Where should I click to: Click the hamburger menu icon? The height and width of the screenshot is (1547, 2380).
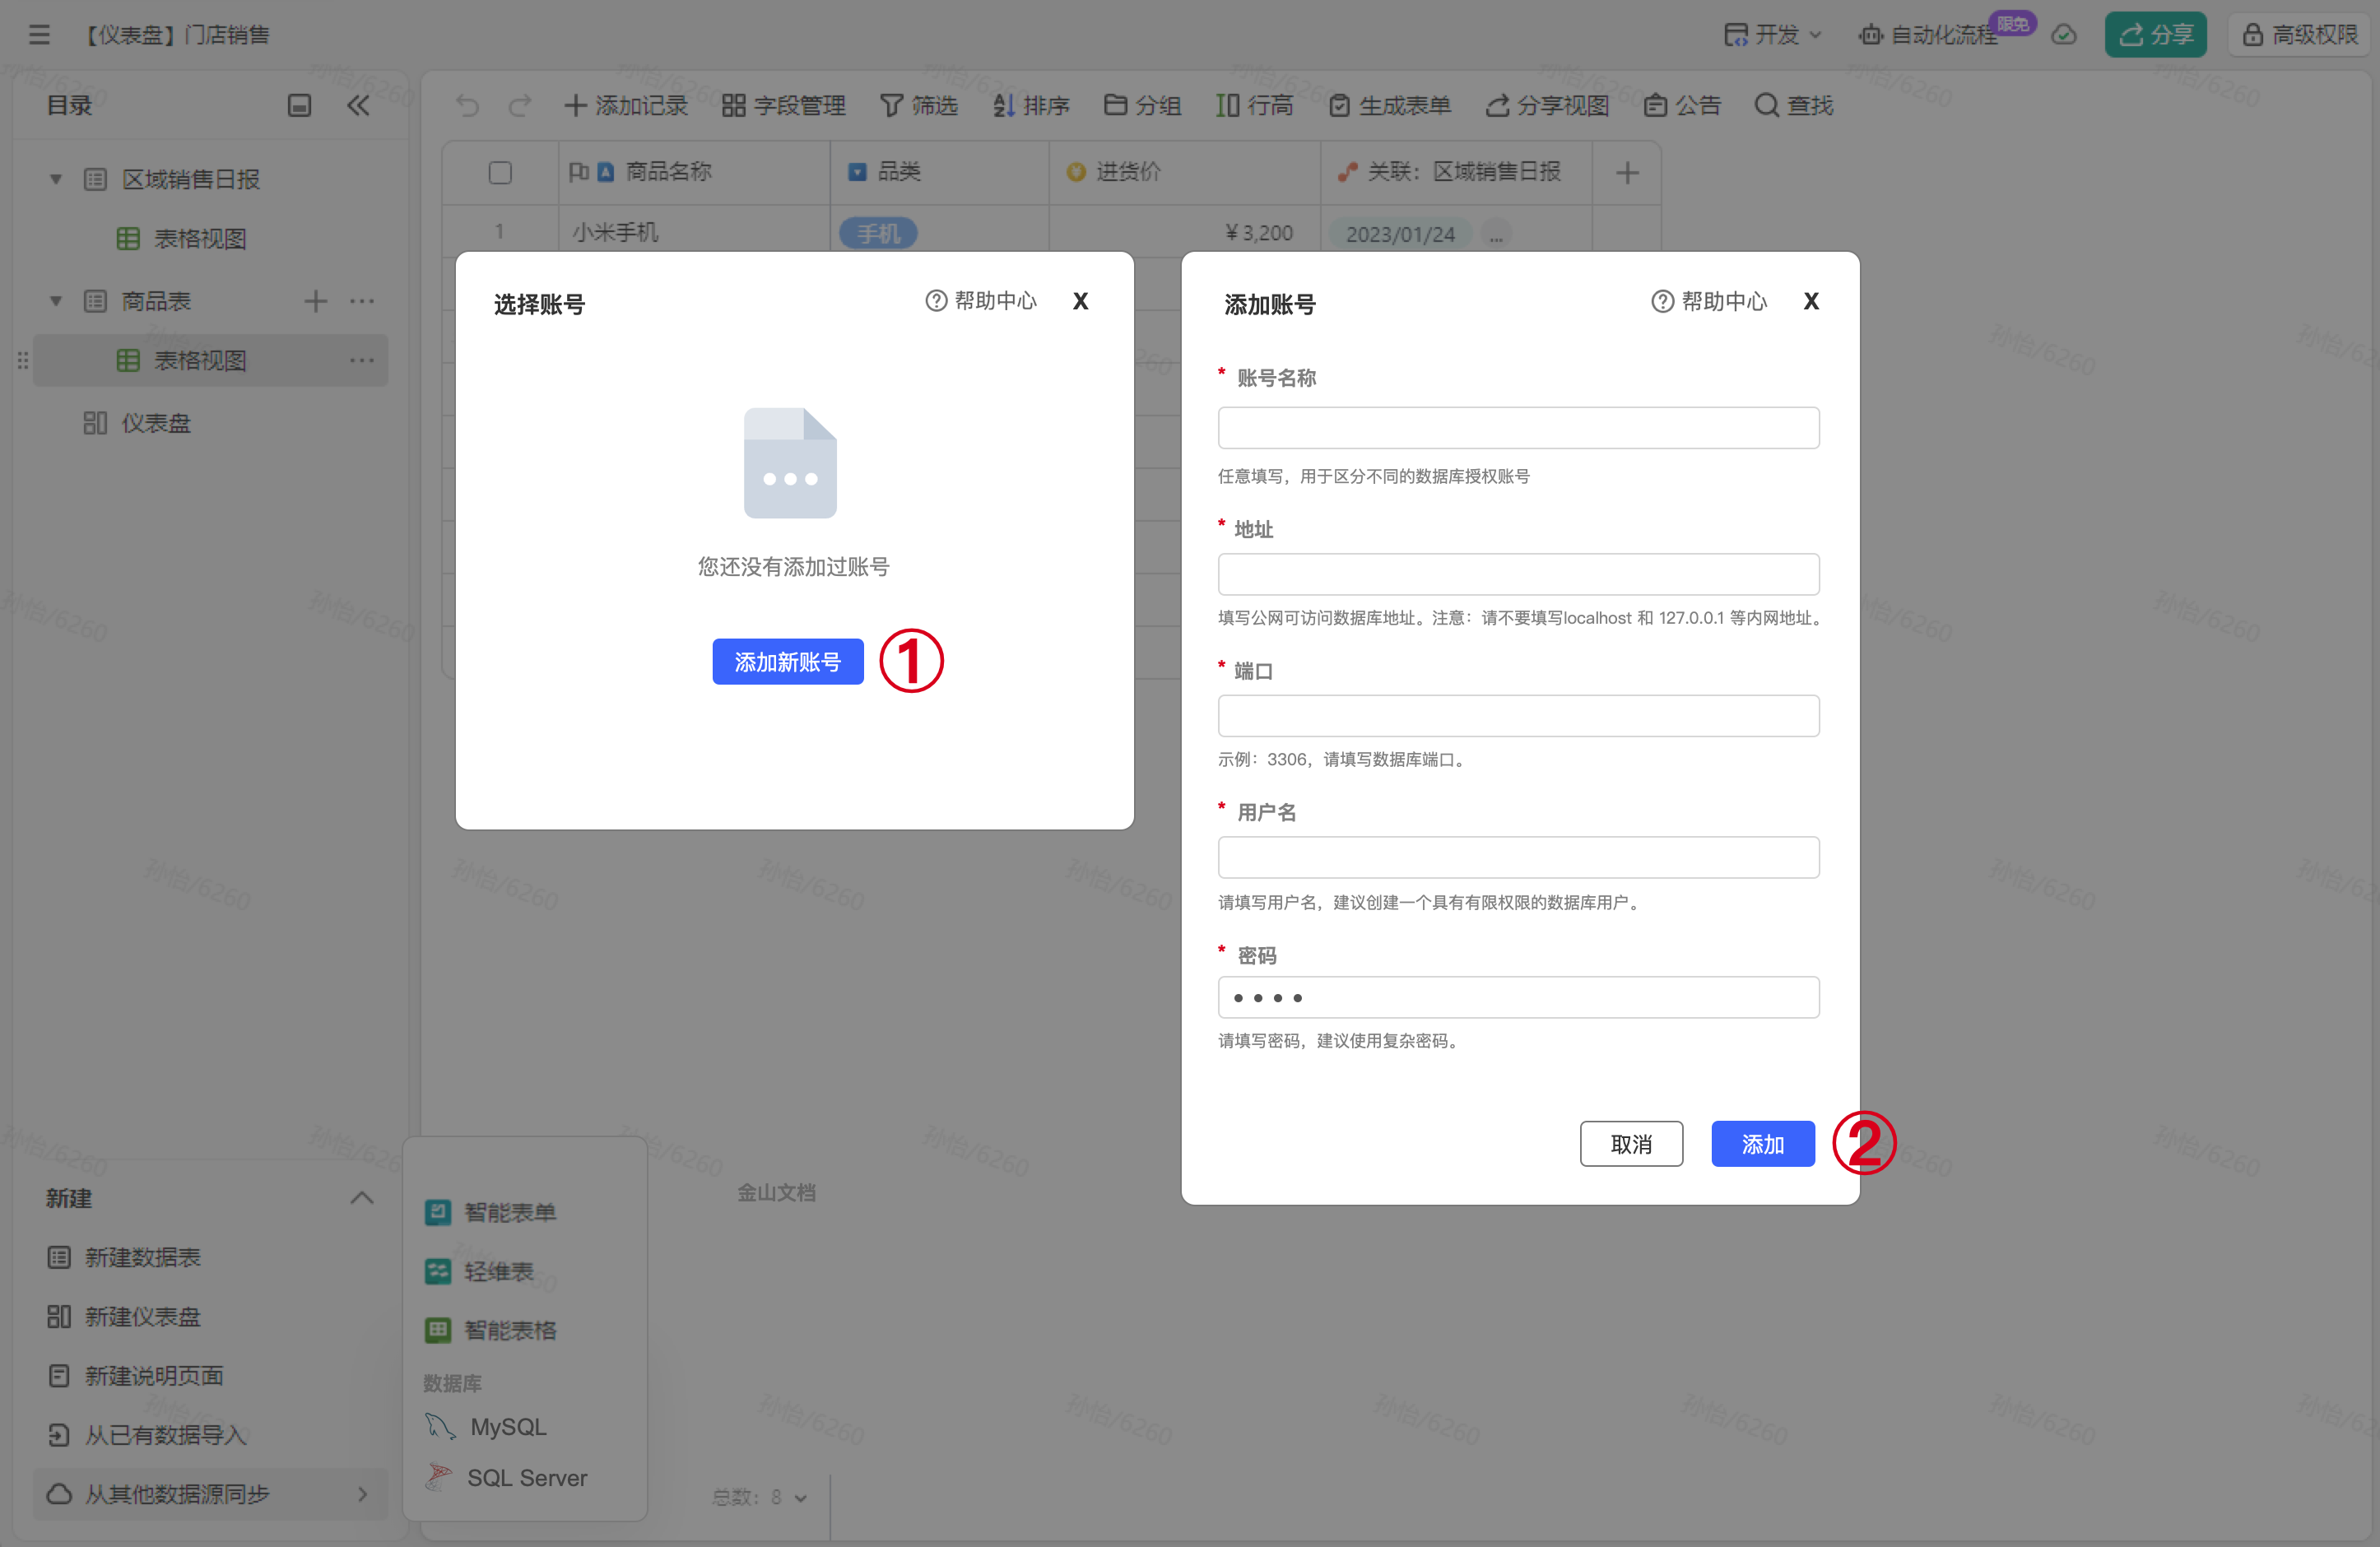[x=39, y=35]
